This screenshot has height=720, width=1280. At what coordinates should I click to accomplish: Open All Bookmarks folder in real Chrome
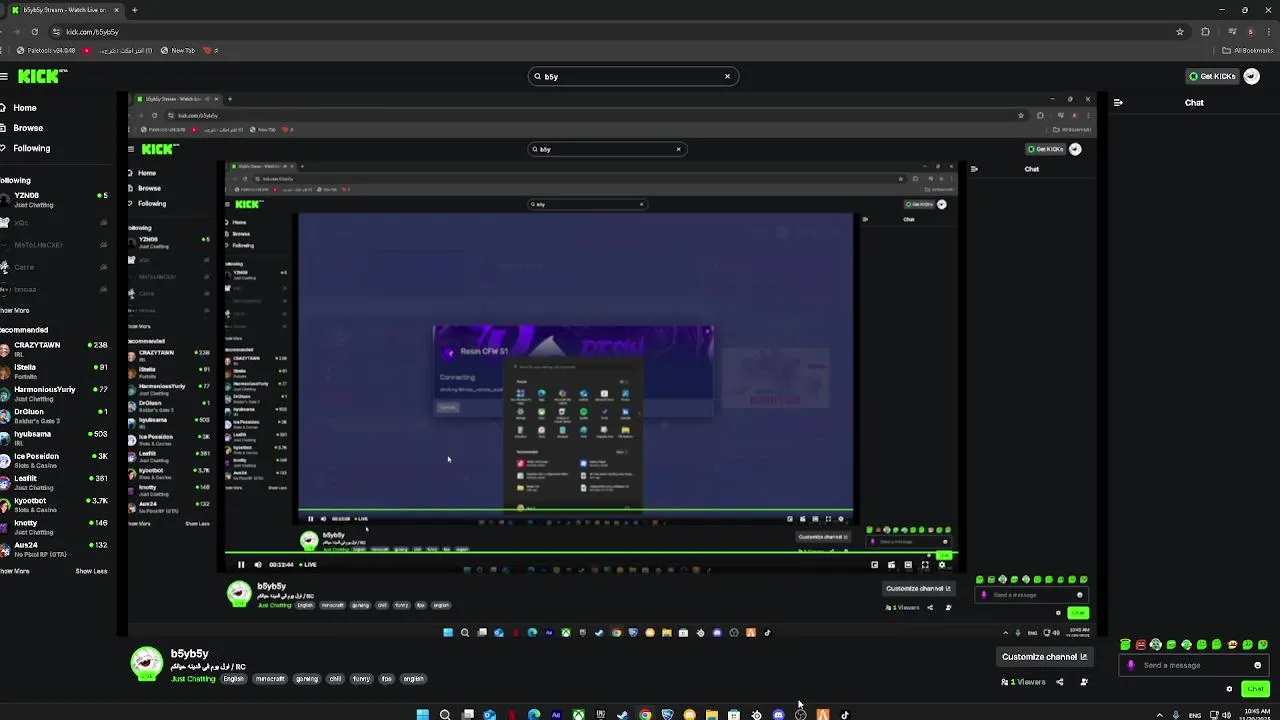pyautogui.click(x=1247, y=50)
